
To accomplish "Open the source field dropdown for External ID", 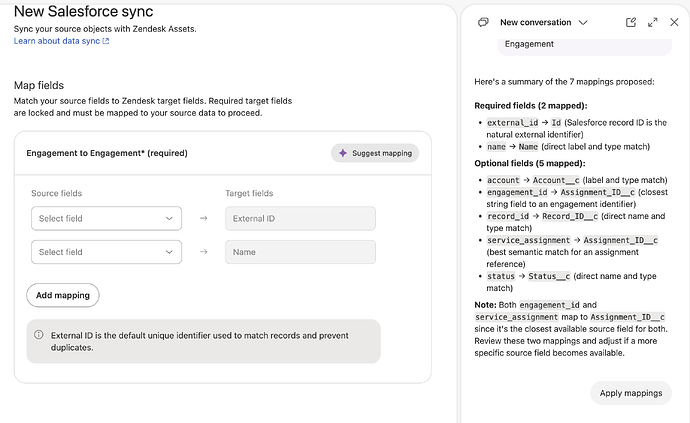I will pos(106,218).
